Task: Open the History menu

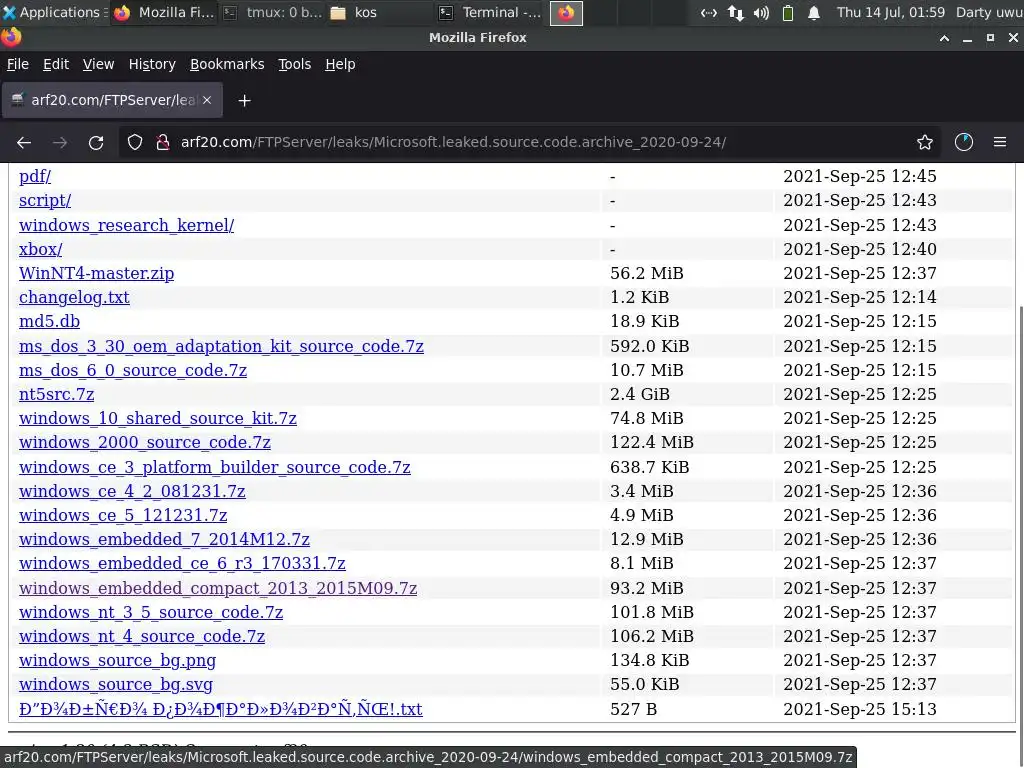Action: click(x=152, y=64)
